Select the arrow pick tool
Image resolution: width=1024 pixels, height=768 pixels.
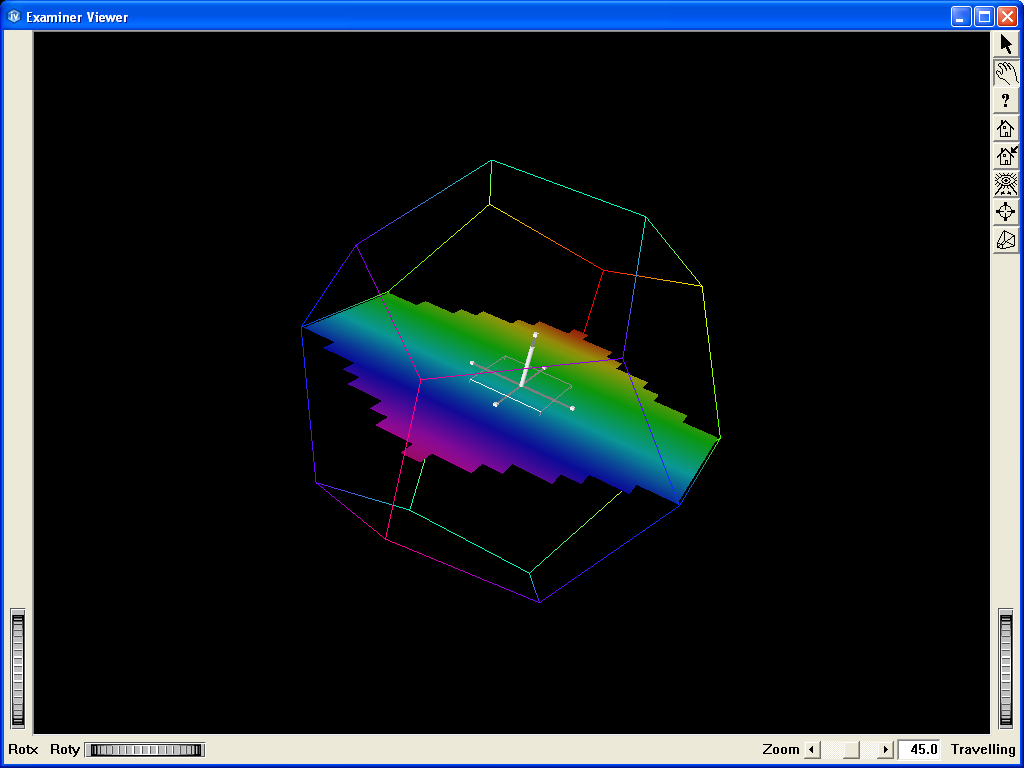click(x=1006, y=44)
